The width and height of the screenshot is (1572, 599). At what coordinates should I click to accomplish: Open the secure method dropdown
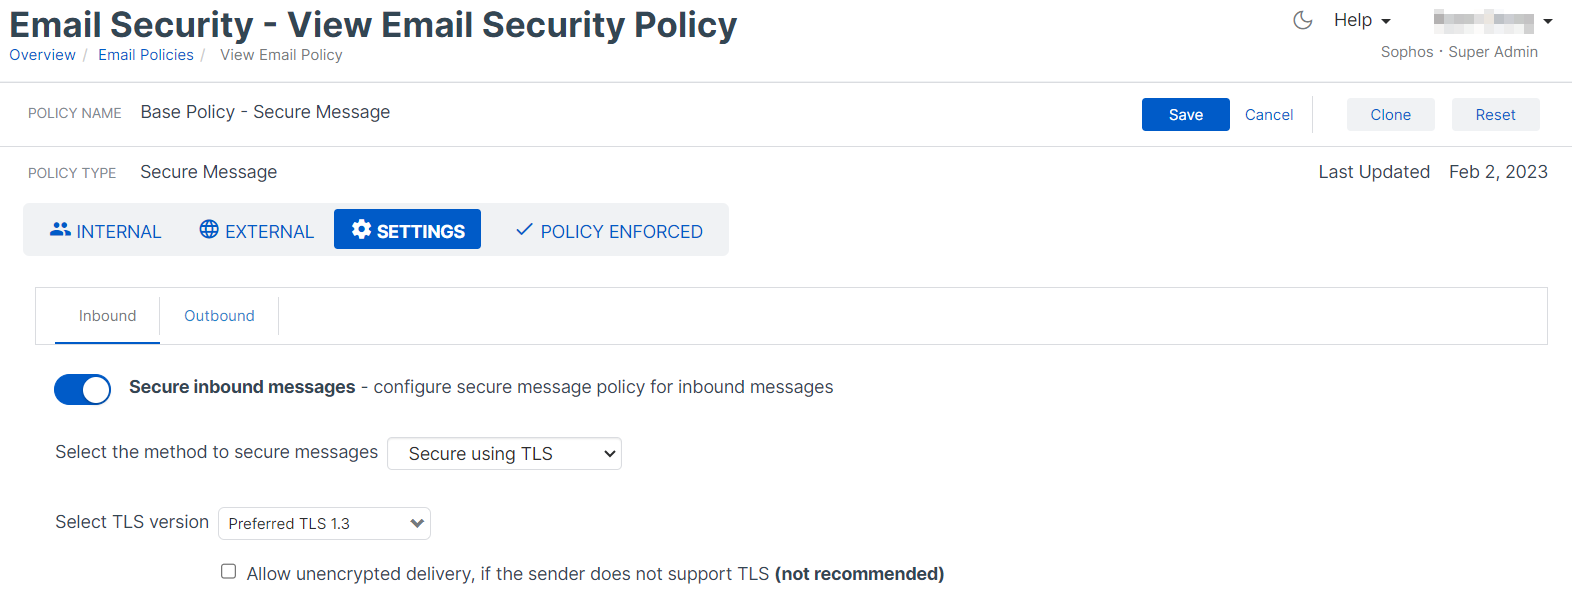504,454
